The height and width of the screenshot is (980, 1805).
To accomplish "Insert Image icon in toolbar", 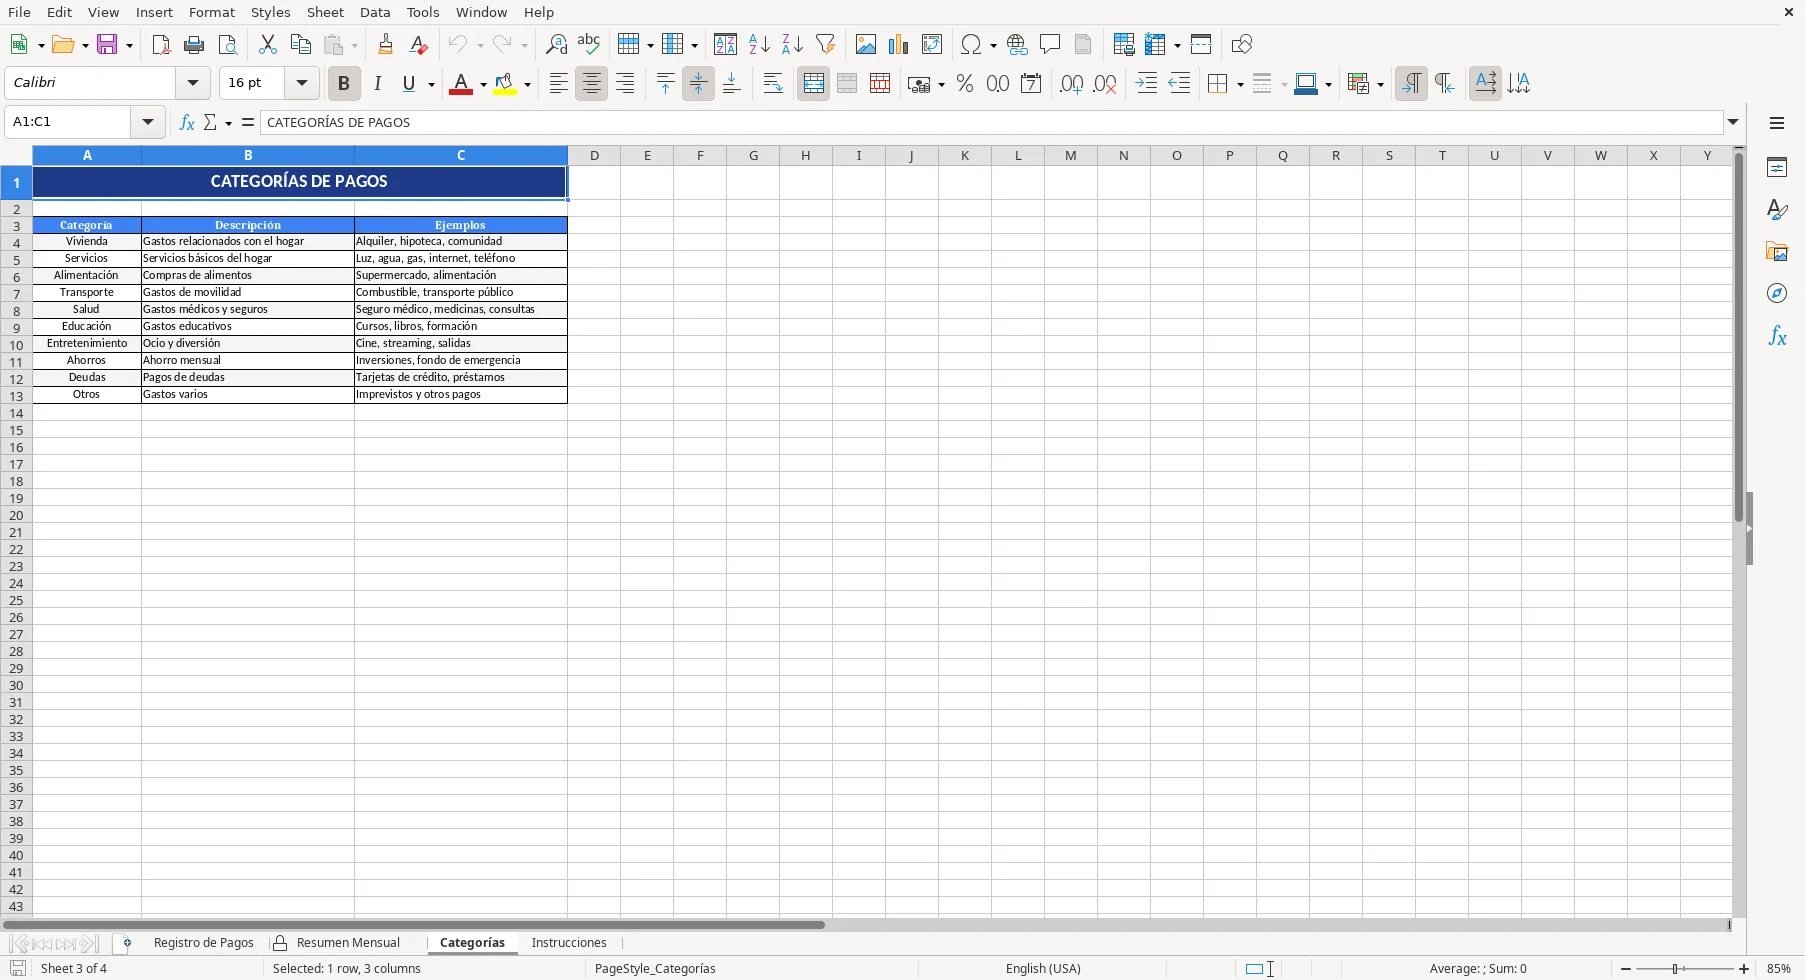I will tap(866, 44).
